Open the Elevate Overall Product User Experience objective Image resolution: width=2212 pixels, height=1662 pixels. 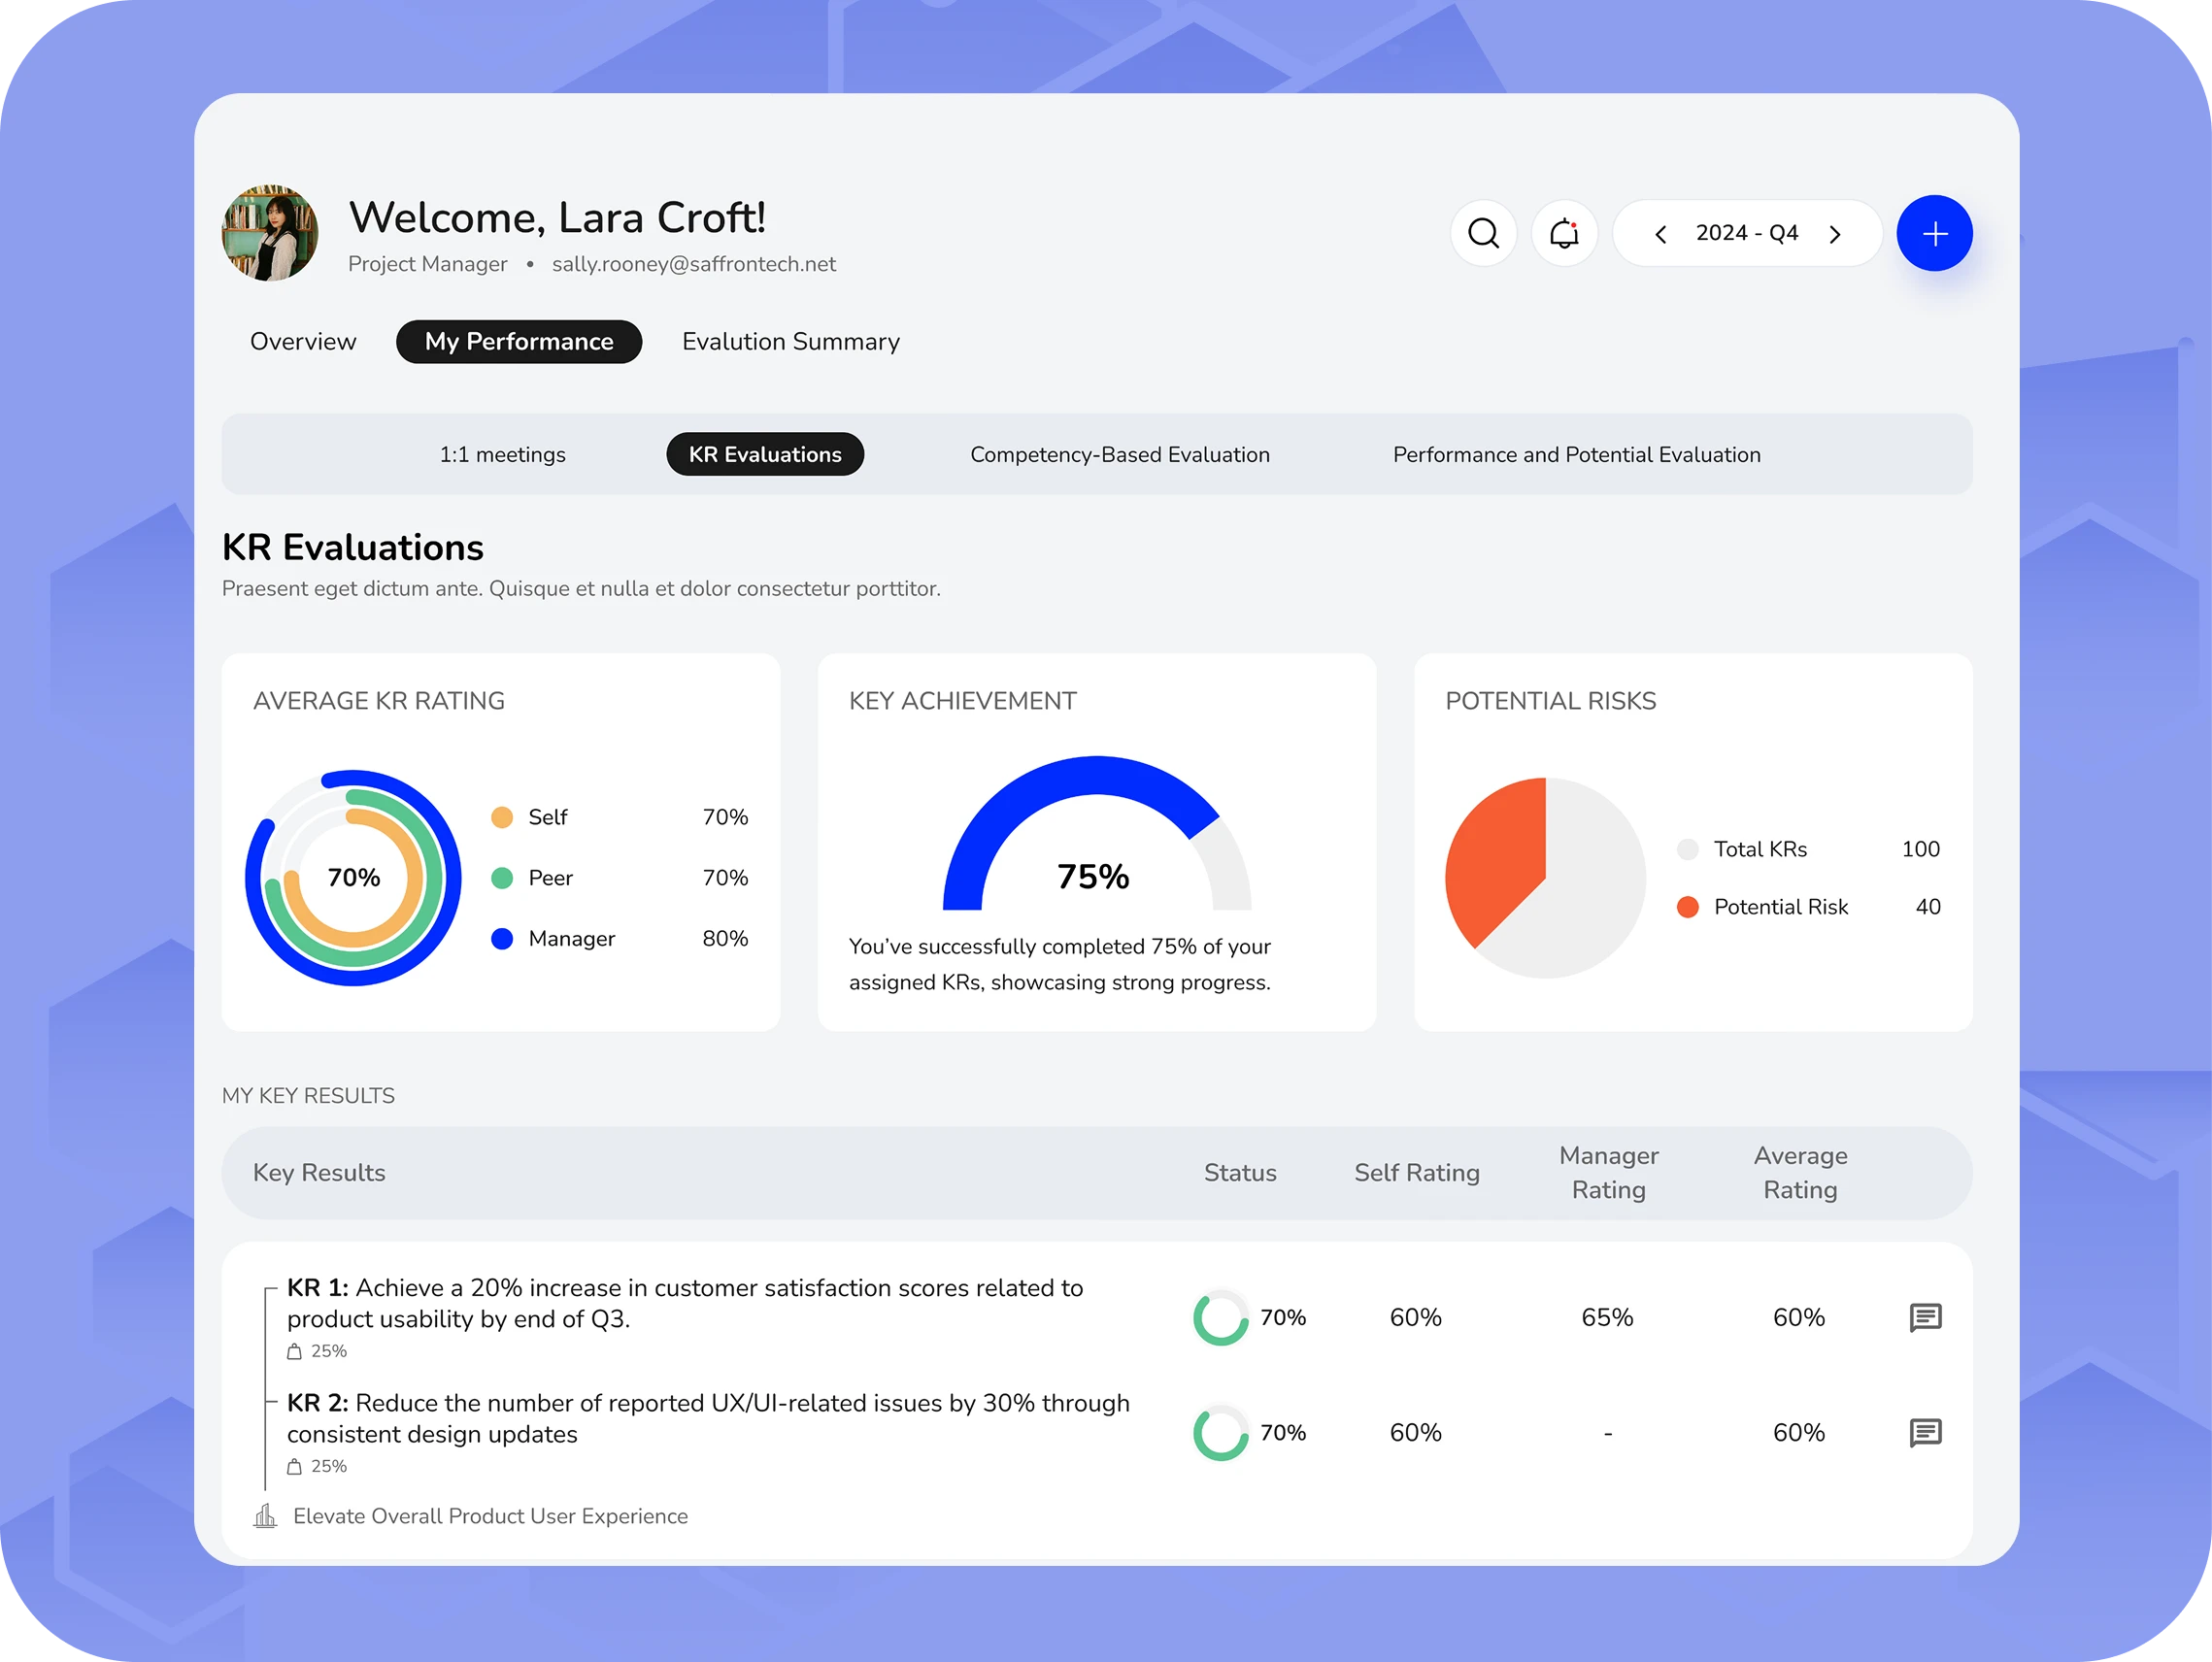490,1516
